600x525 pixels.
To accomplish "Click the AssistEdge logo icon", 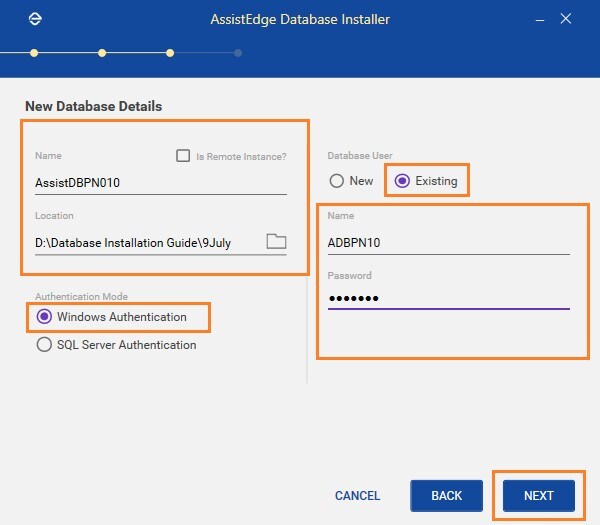I will pyautogui.click(x=35, y=19).
